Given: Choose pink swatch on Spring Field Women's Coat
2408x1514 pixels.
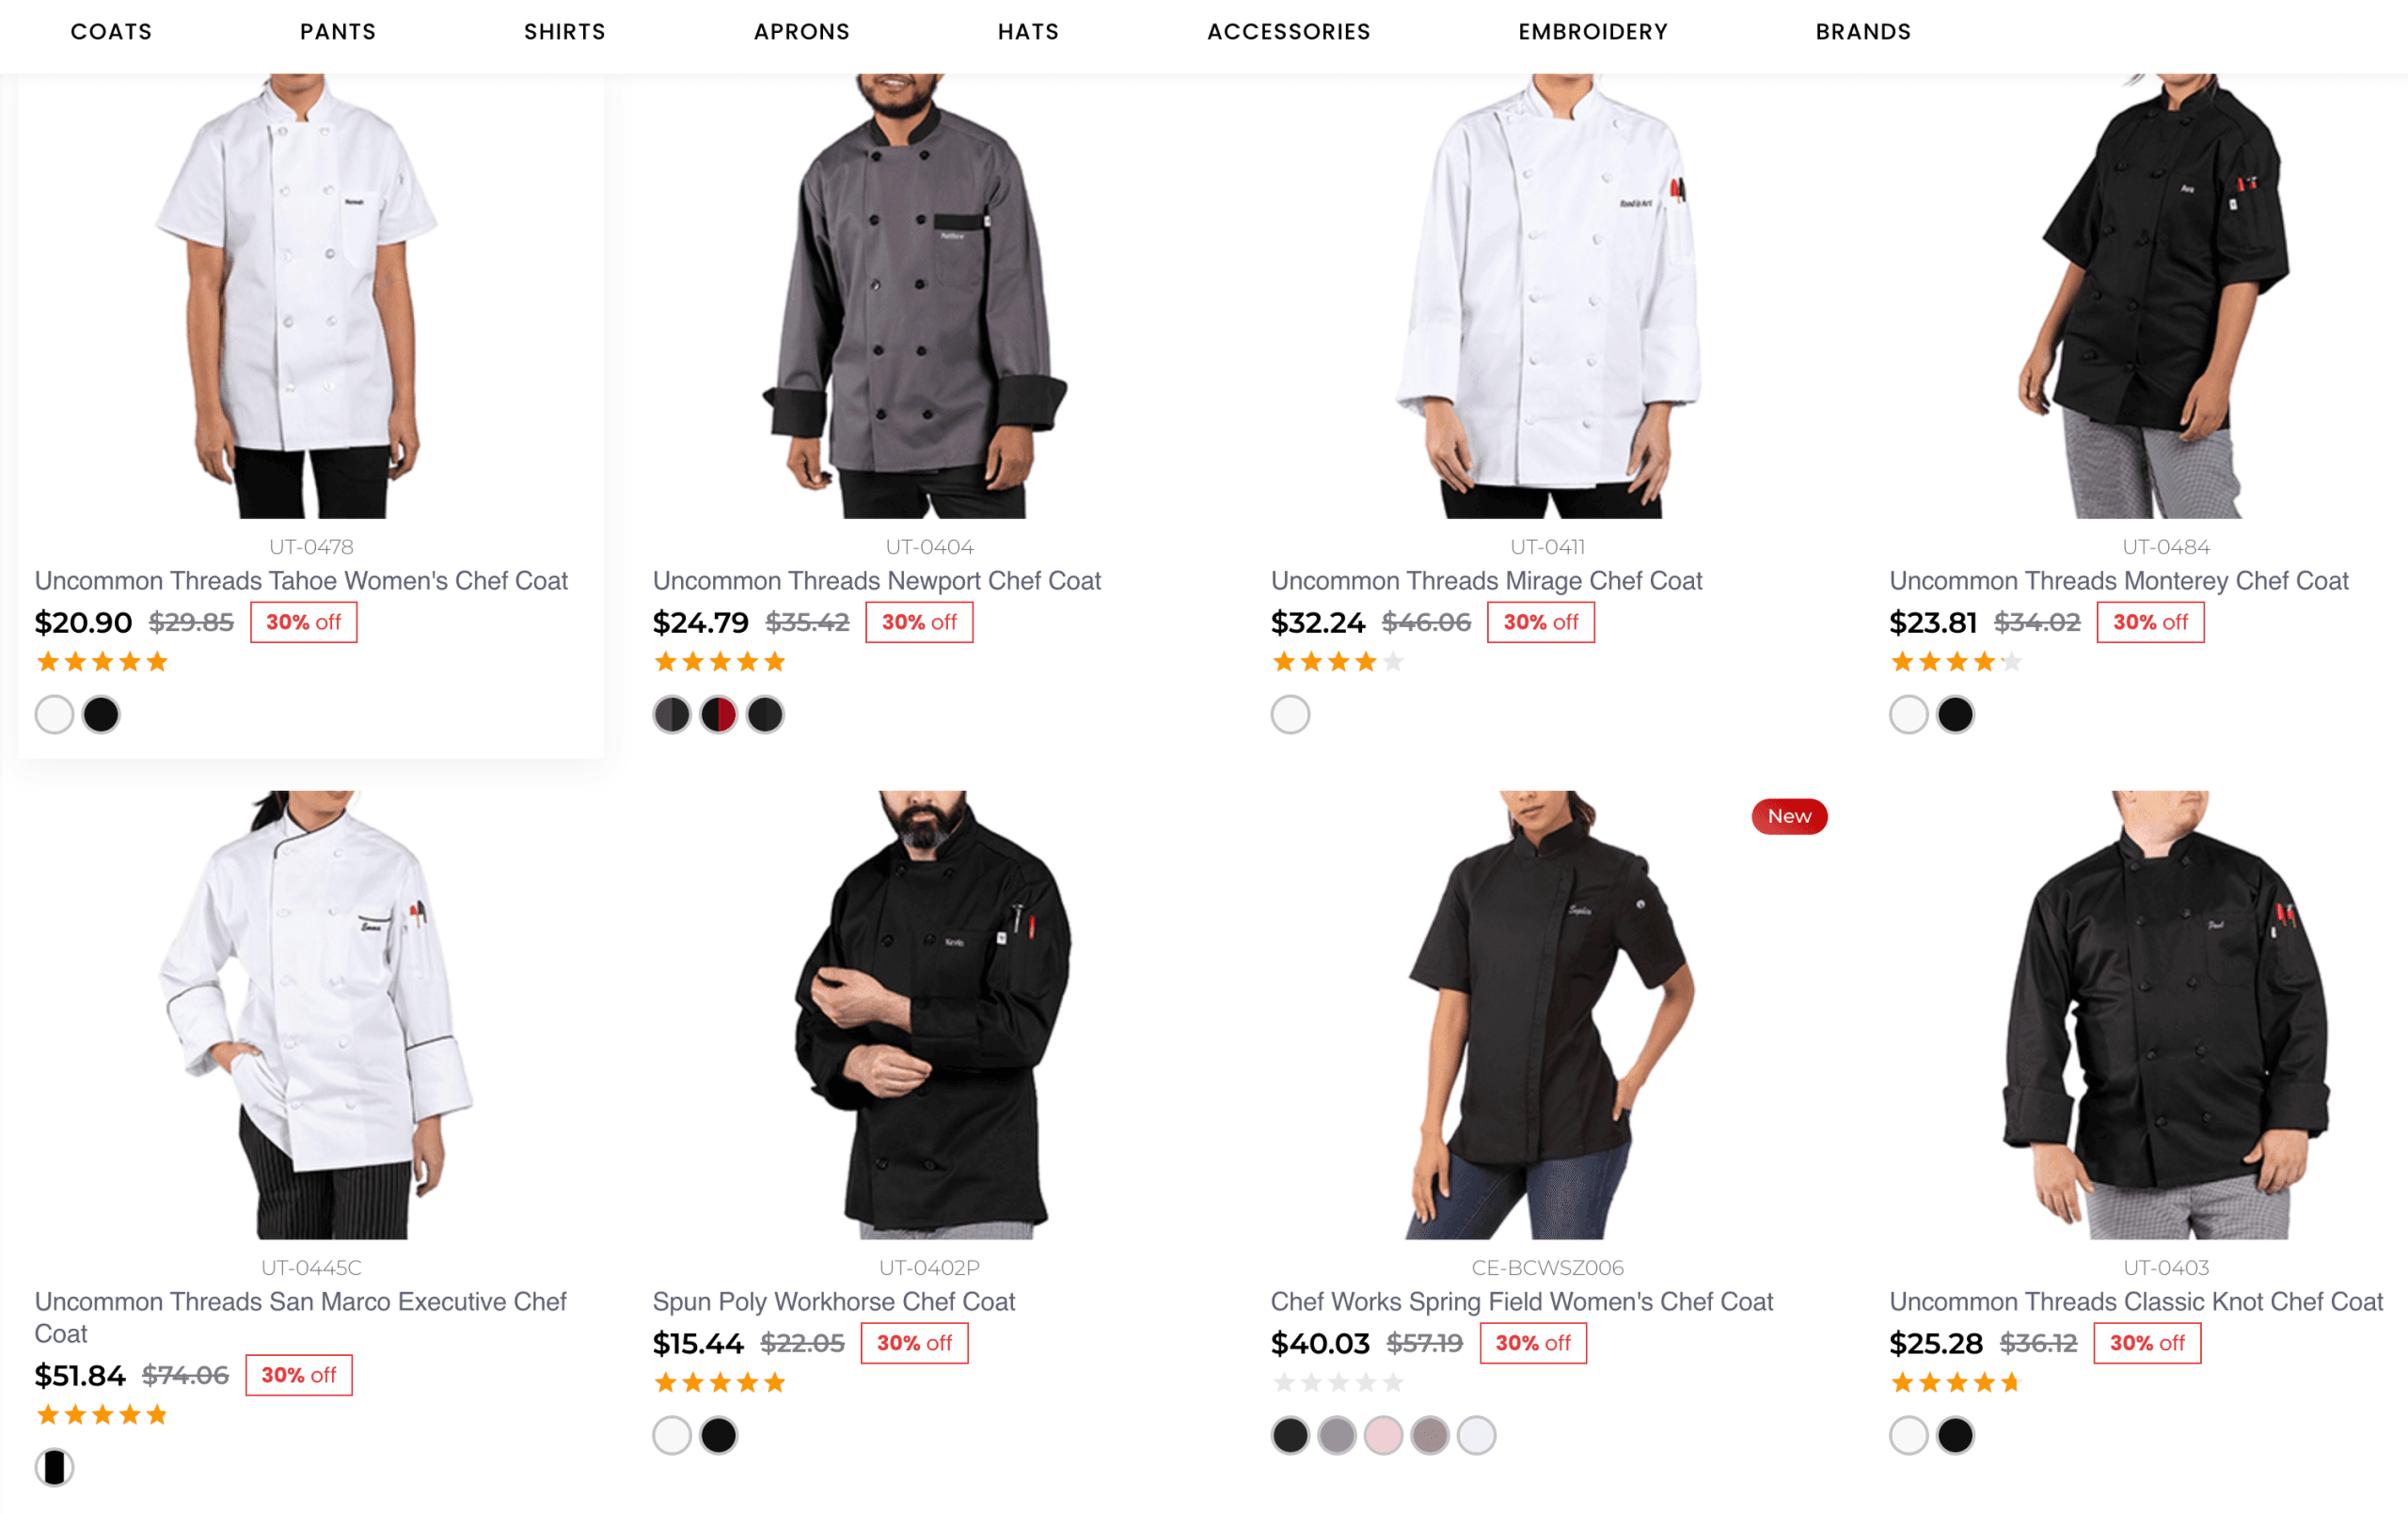Looking at the screenshot, I should (1383, 1436).
